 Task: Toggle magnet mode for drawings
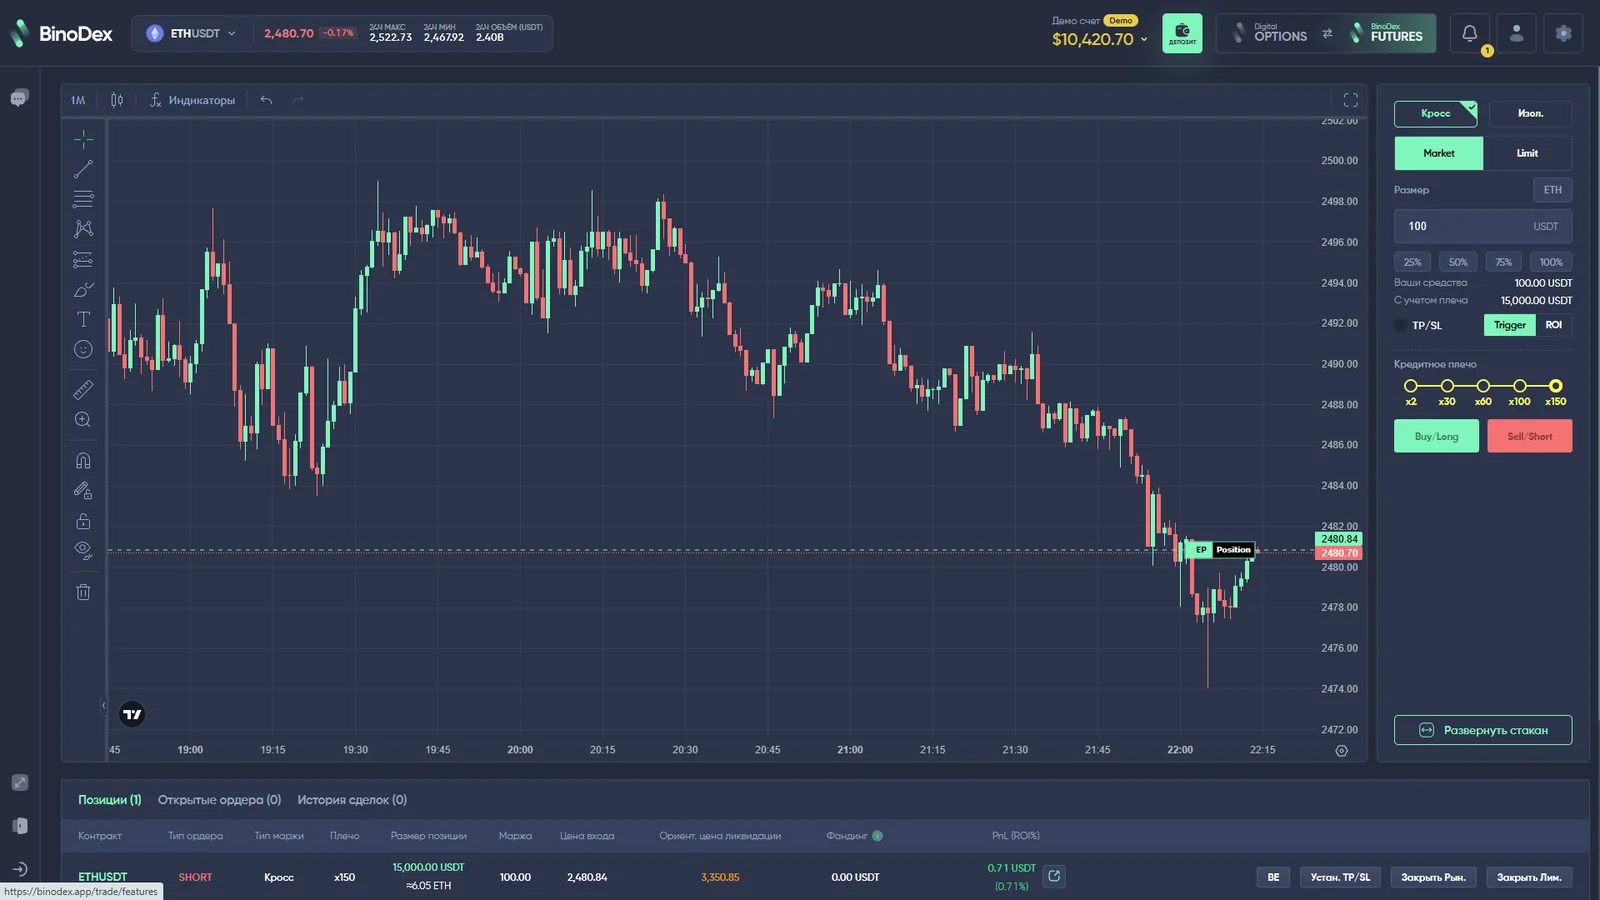tap(83, 460)
